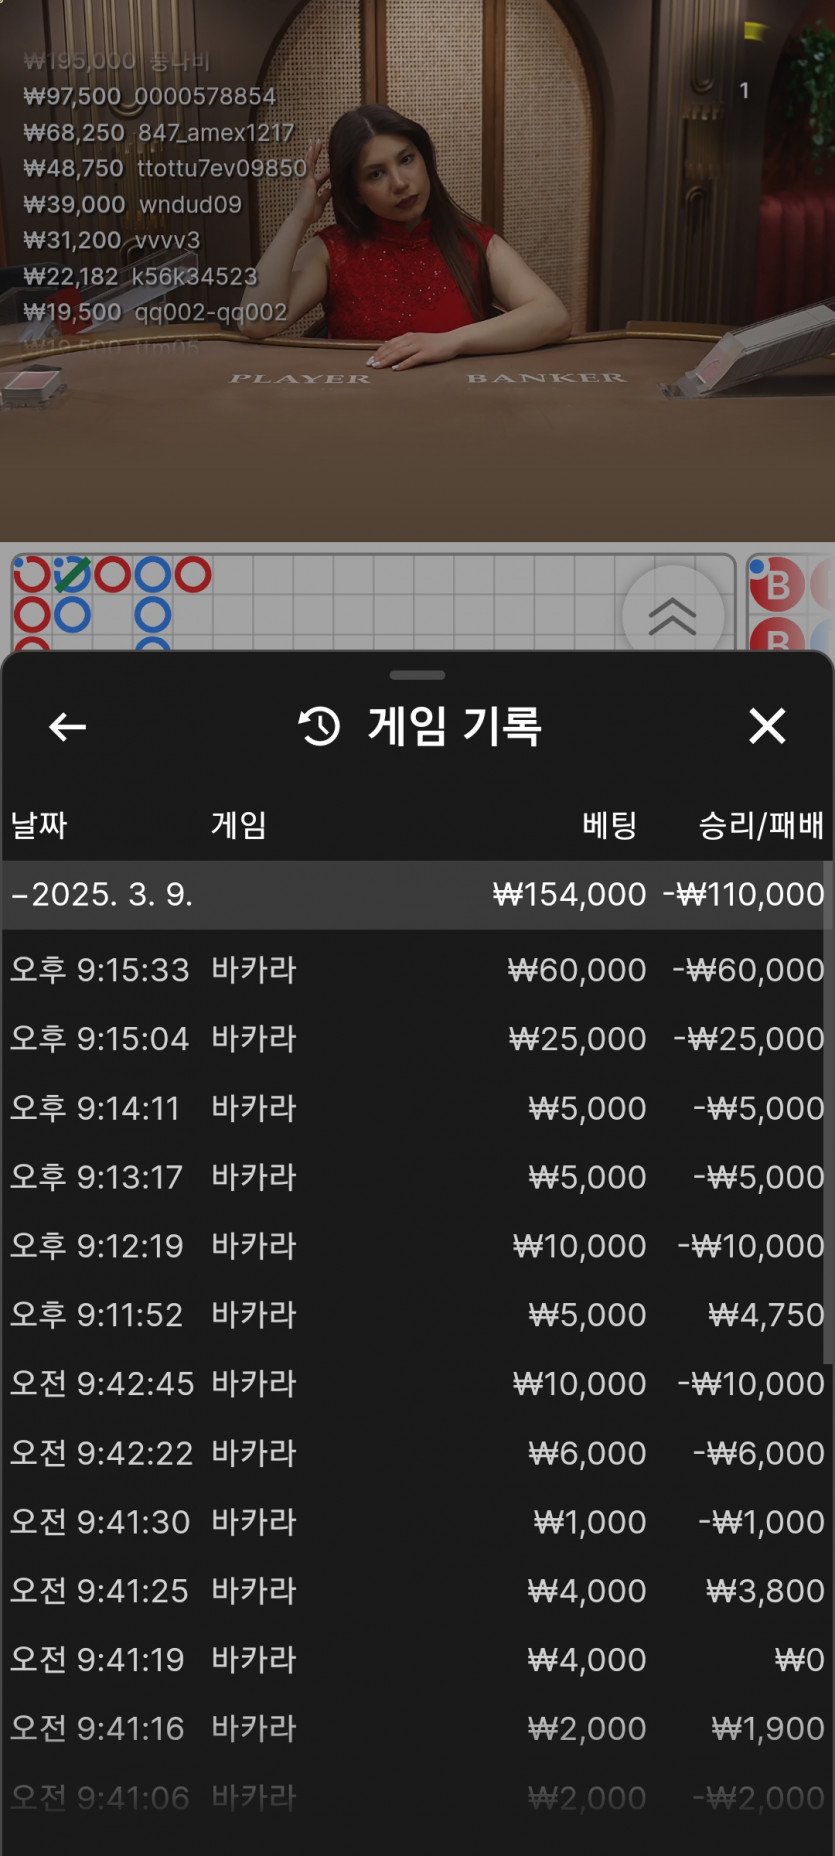Open the 오전 9:42:45 baccarat record

point(417,1383)
